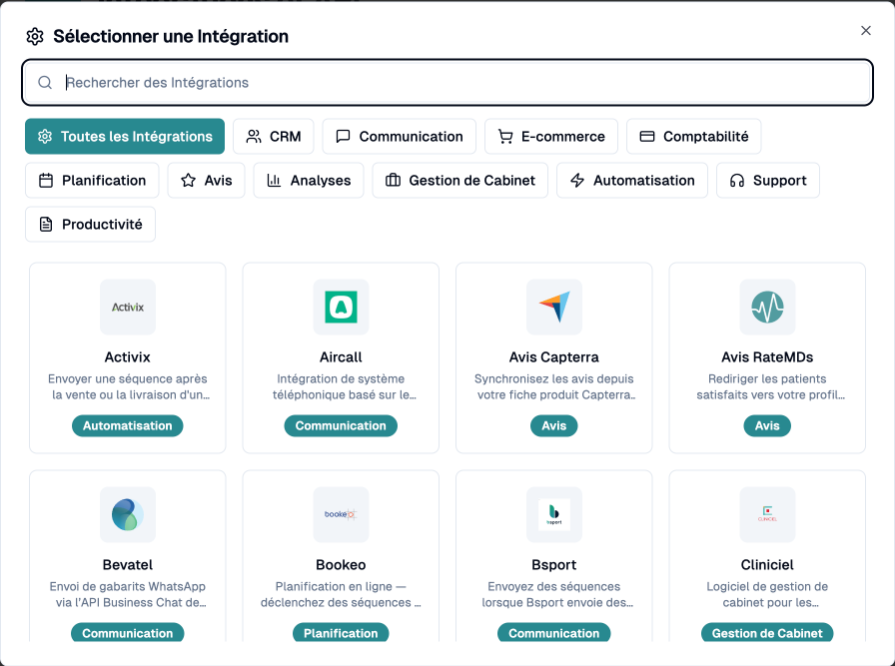Click description 'Intégration de système téléphonique'
The width and height of the screenshot is (895, 666).
pyautogui.click(x=343, y=387)
